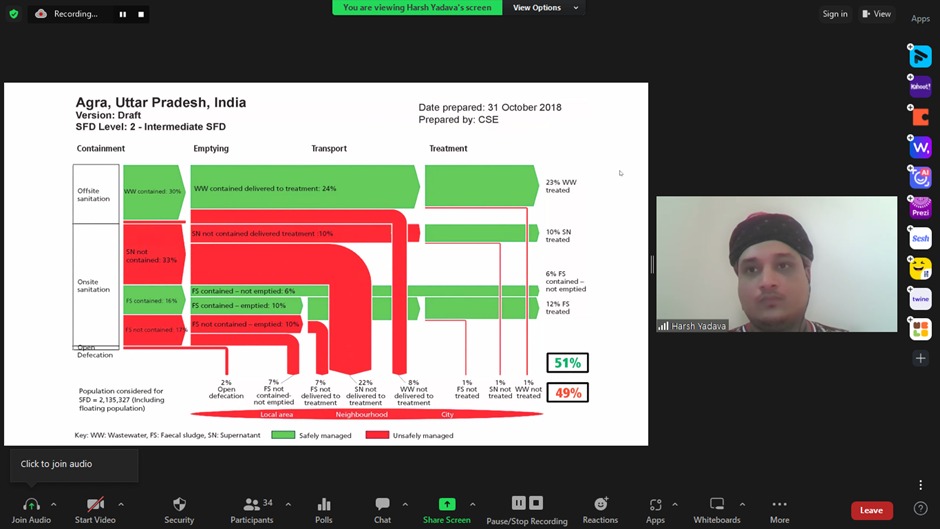
Task: Click the 'WW contained delivered to treatment: 24%' bar
Action: (x=305, y=187)
